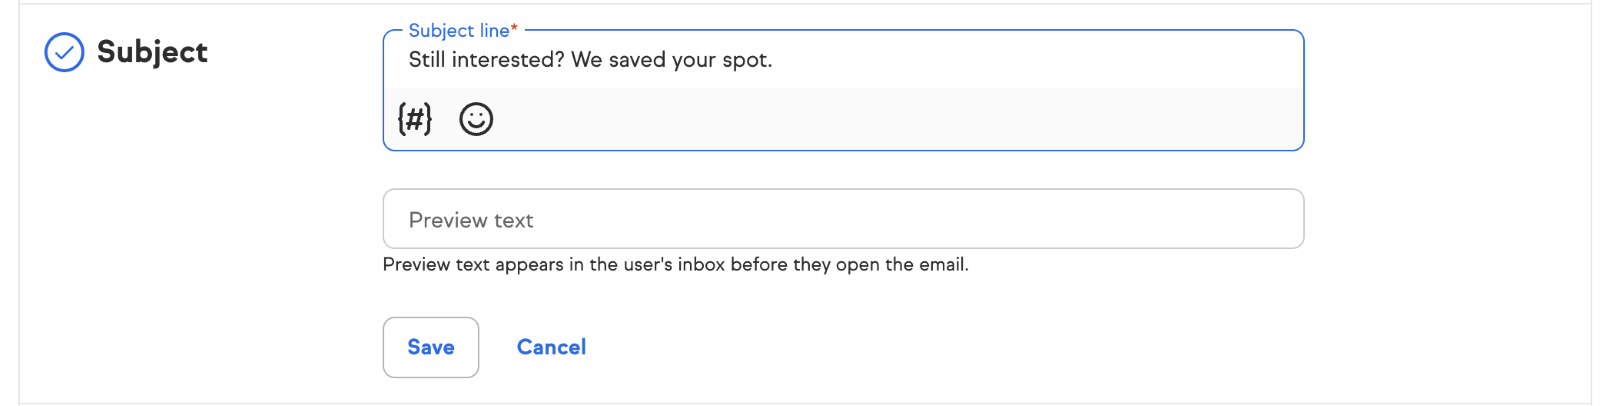1600x406 pixels.
Task: Save the subject line changes
Action: pyautogui.click(x=430, y=347)
